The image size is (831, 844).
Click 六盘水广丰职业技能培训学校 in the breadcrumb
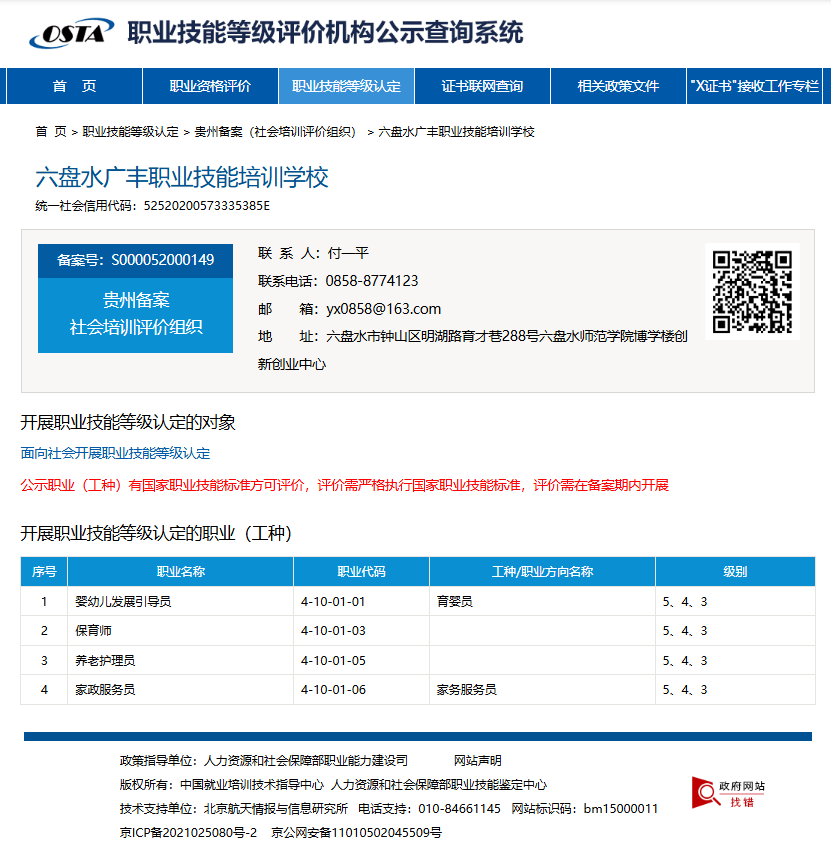coord(456,132)
